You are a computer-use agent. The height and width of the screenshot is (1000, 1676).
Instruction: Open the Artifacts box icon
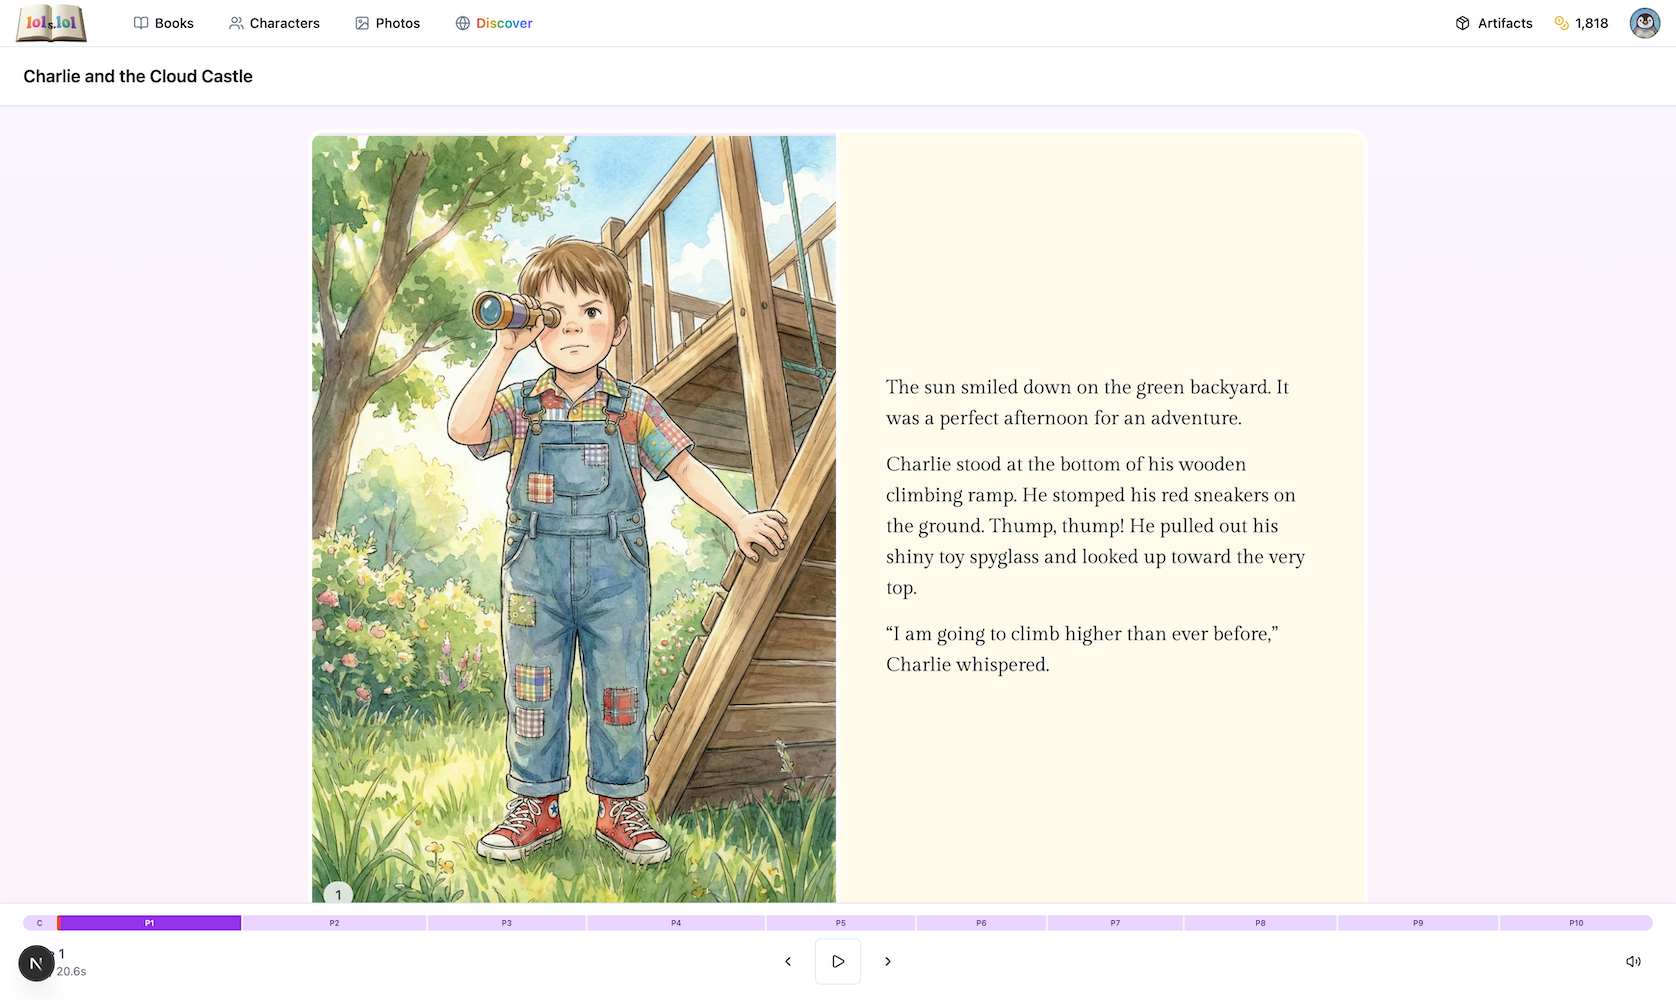(x=1462, y=22)
